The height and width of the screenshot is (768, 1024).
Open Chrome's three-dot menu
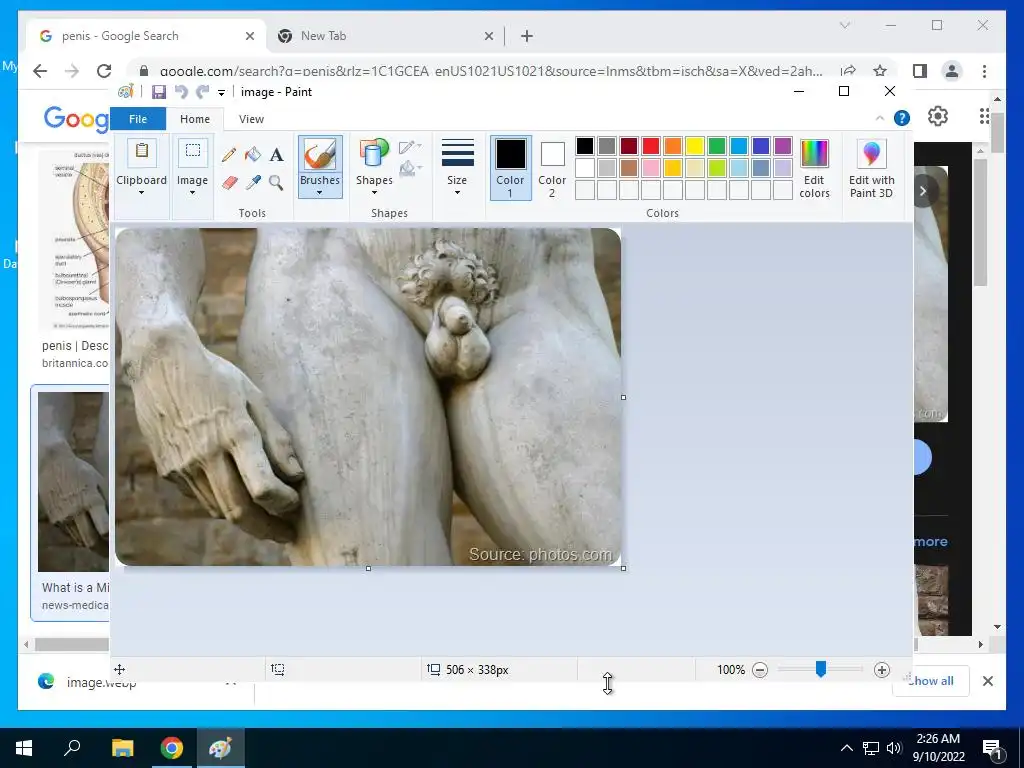(x=984, y=71)
